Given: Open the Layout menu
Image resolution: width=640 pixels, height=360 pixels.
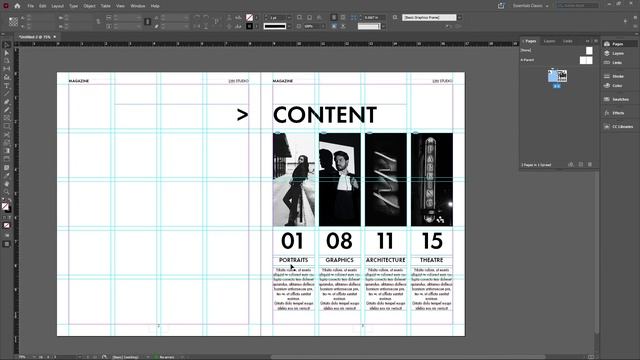Looking at the screenshot, I should [x=58, y=6].
